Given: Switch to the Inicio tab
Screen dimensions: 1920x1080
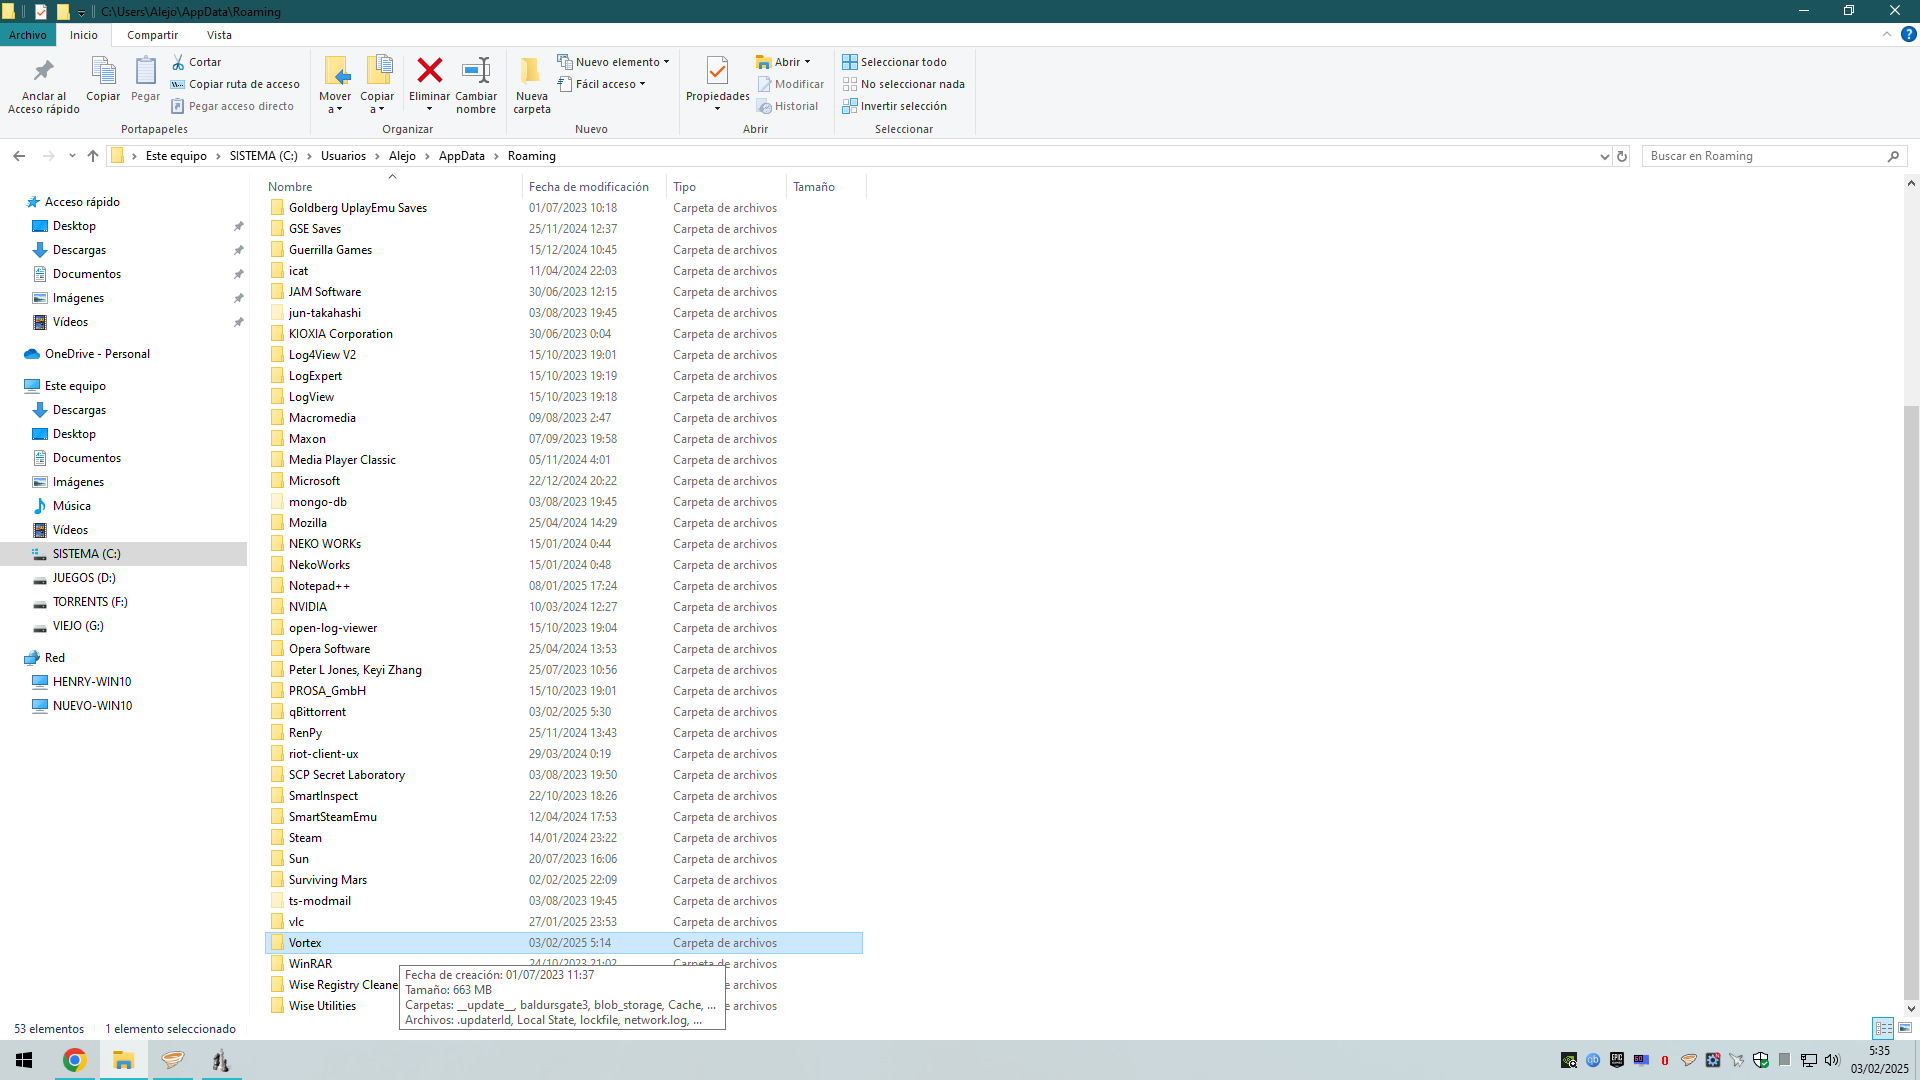Looking at the screenshot, I should point(84,35).
